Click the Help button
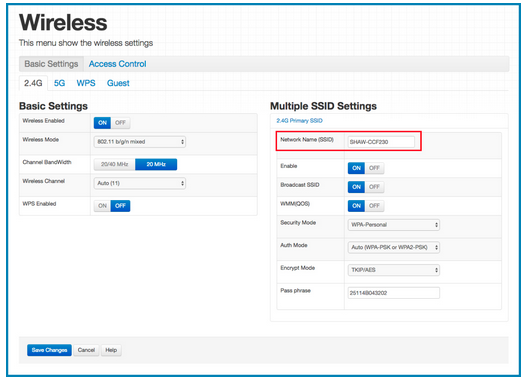 coord(111,350)
